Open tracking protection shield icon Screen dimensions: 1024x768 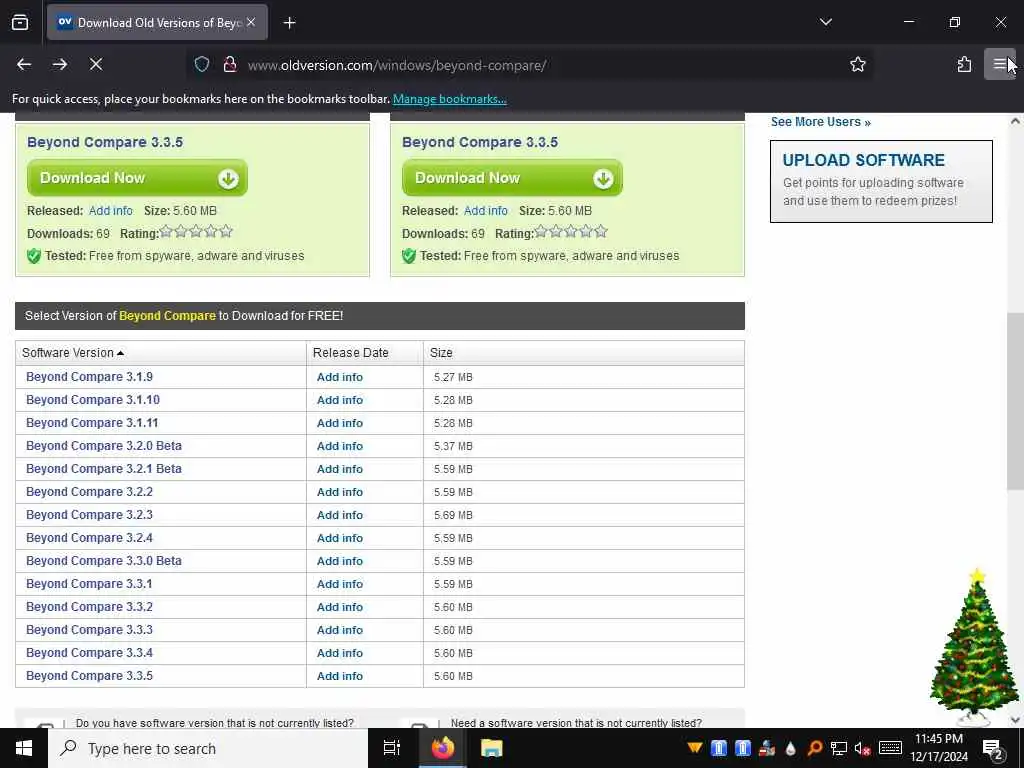click(x=202, y=65)
